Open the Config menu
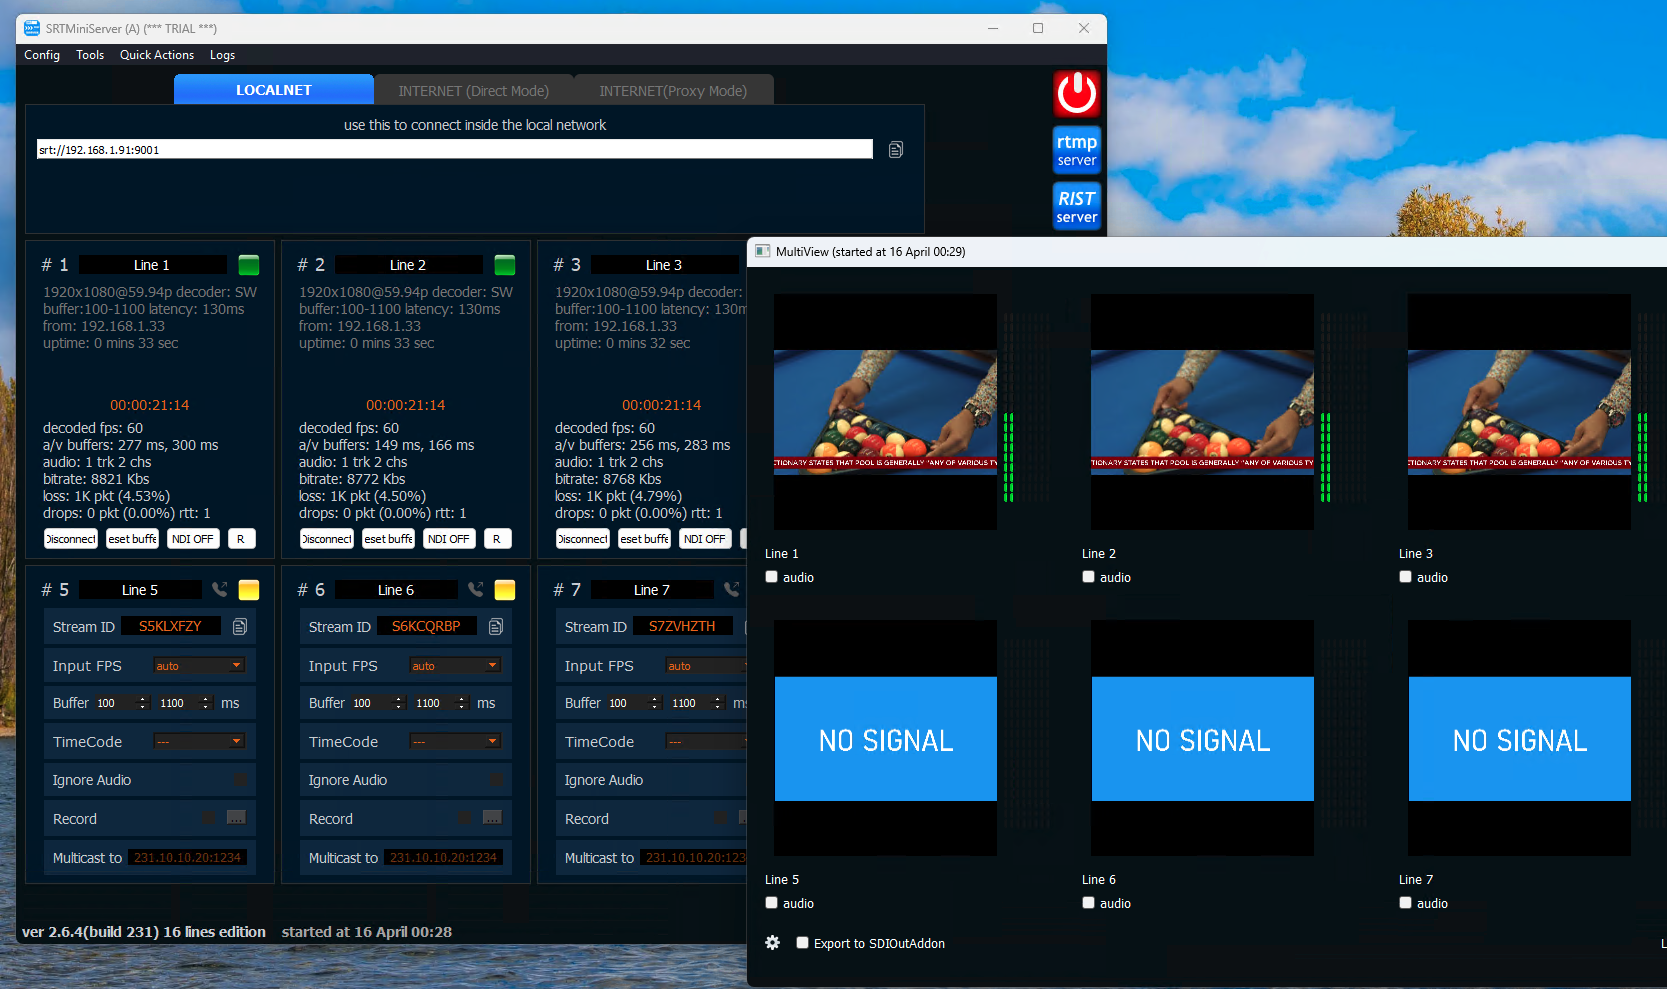Viewport: 1667px width, 989px height. click(x=42, y=55)
